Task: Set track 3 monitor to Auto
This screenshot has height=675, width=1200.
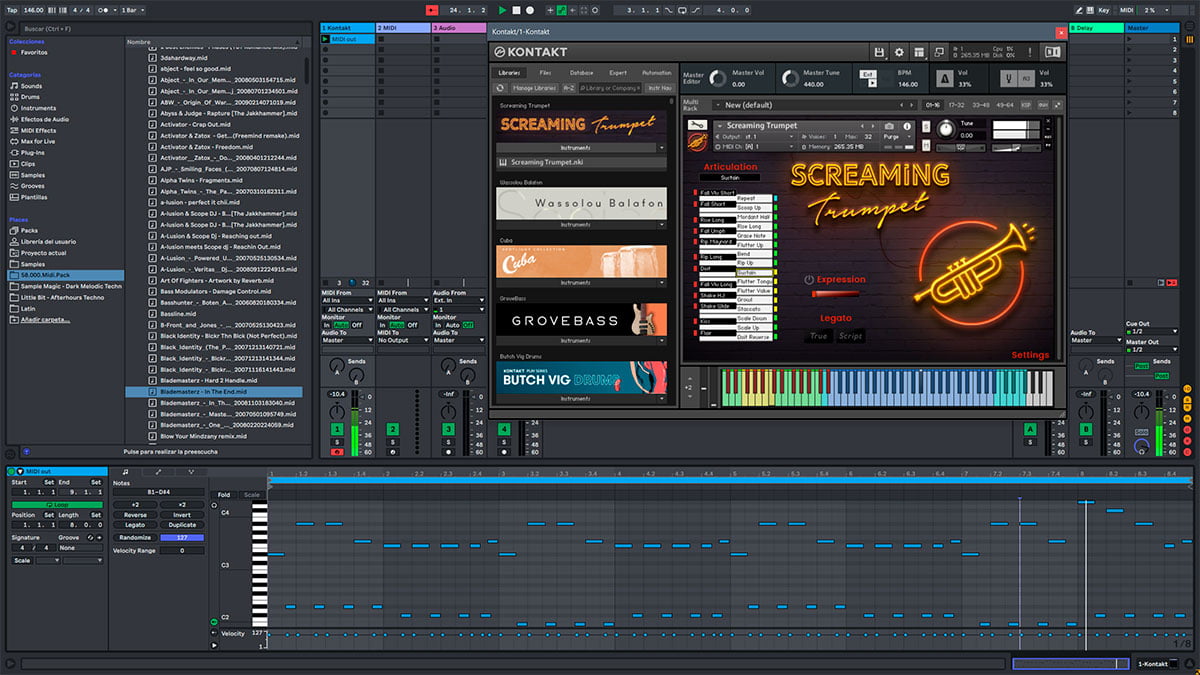Action: [x=453, y=325]
